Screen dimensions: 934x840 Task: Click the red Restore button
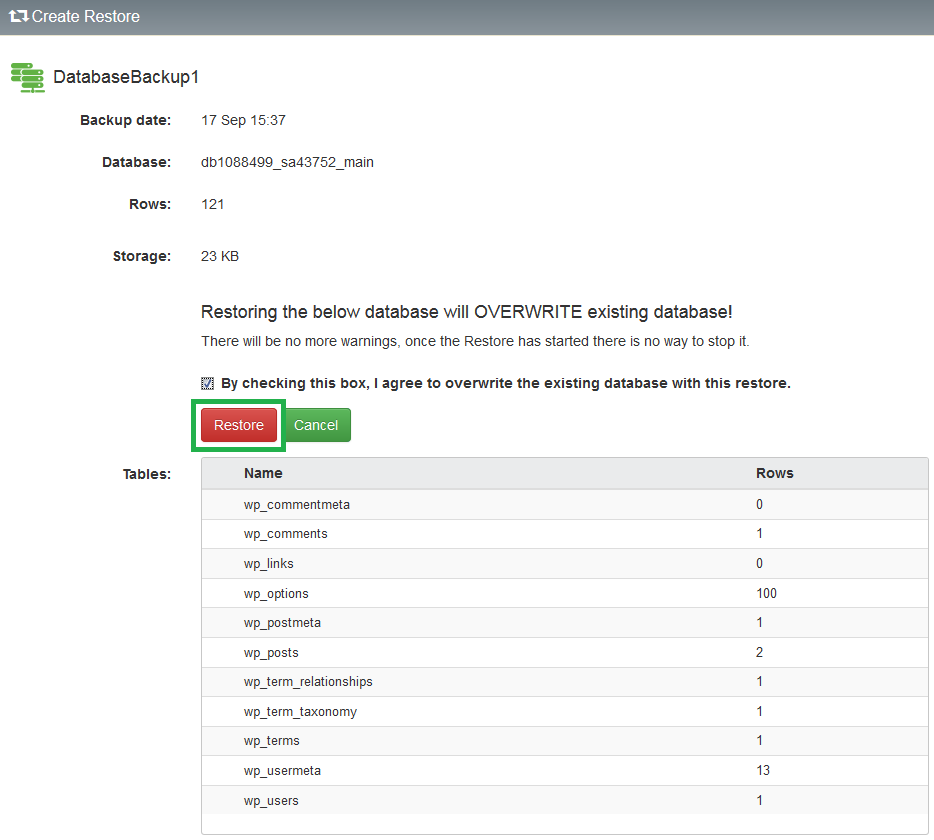(239, 425)
